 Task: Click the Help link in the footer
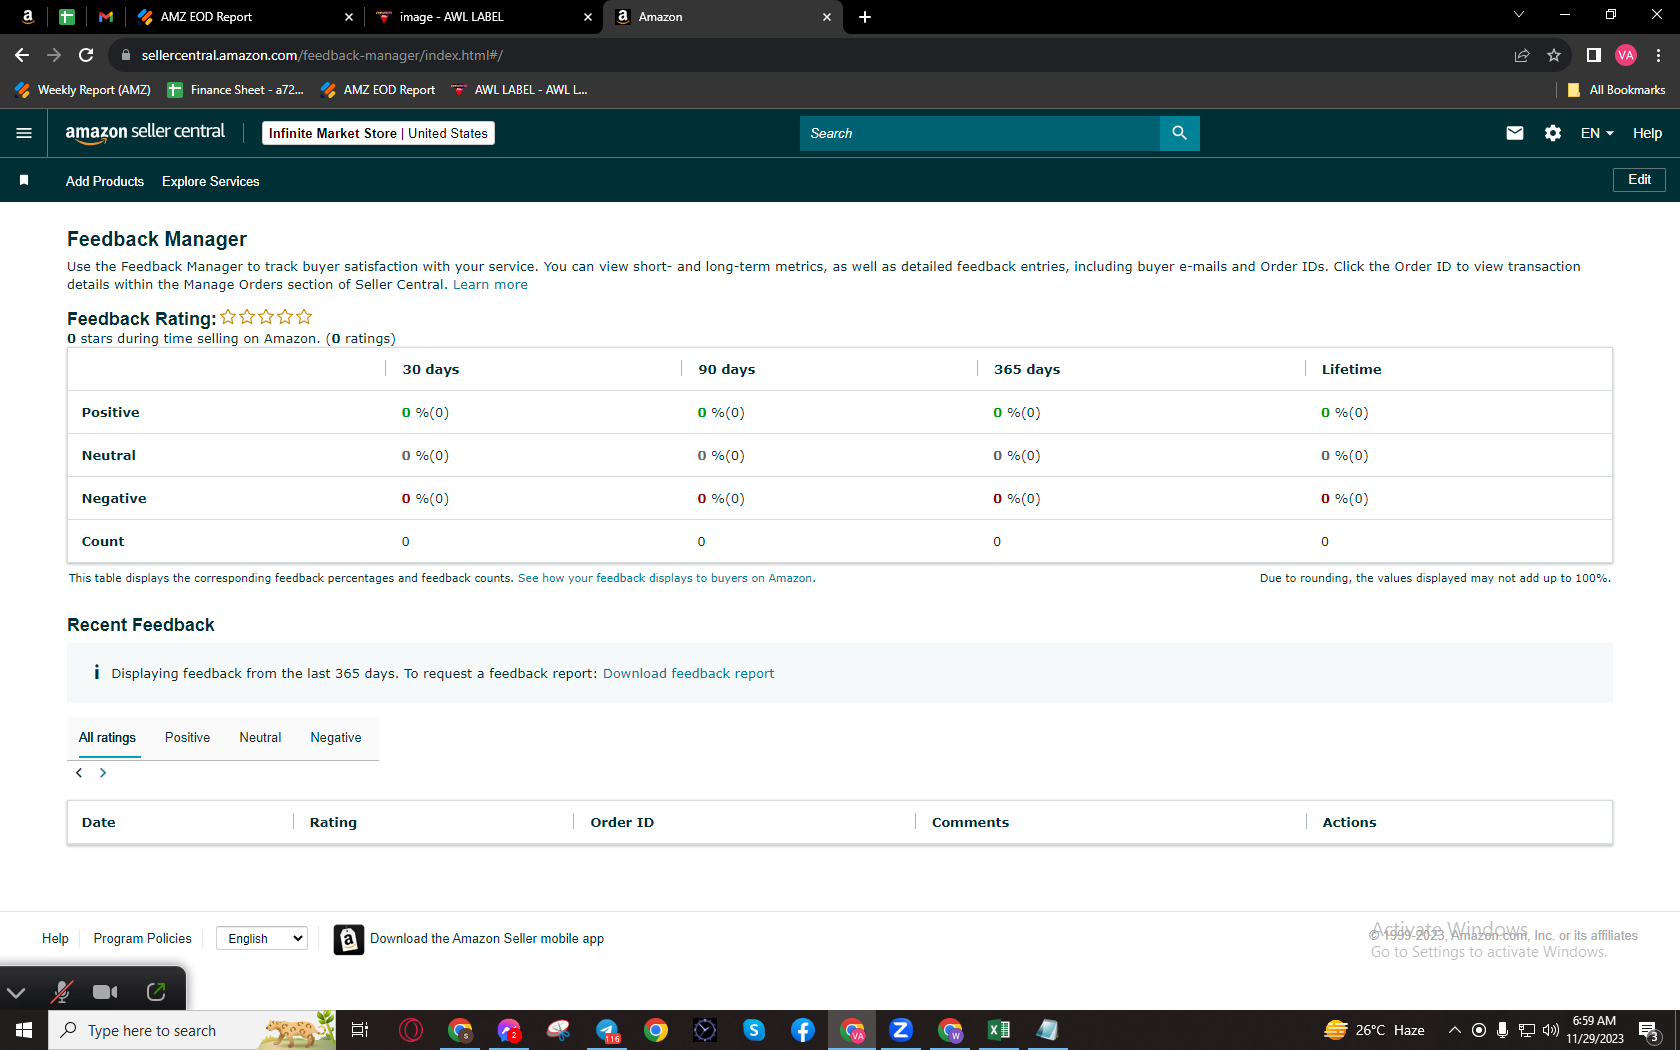tap(55, 939)
